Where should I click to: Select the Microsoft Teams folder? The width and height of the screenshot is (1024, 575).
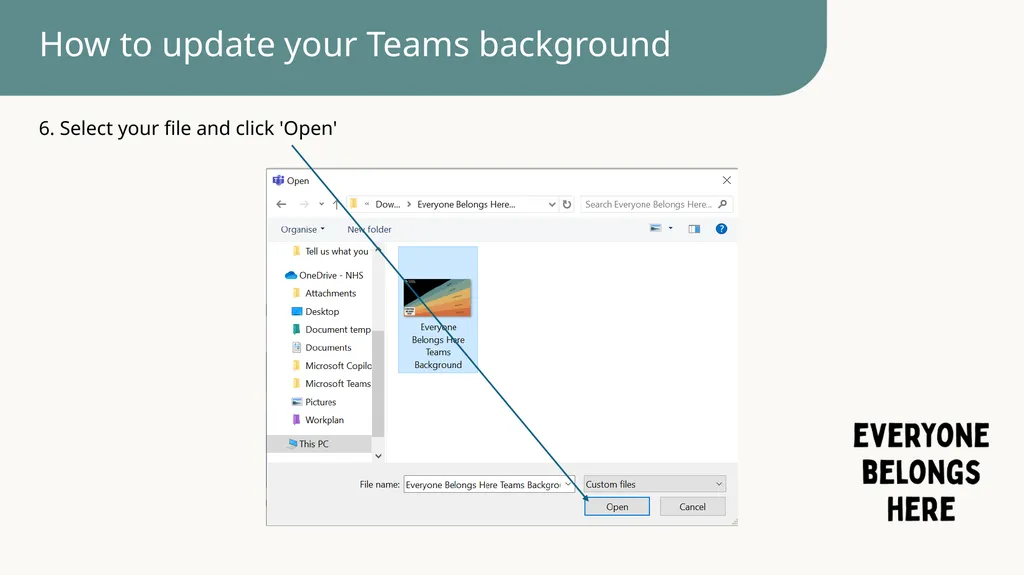331,384
